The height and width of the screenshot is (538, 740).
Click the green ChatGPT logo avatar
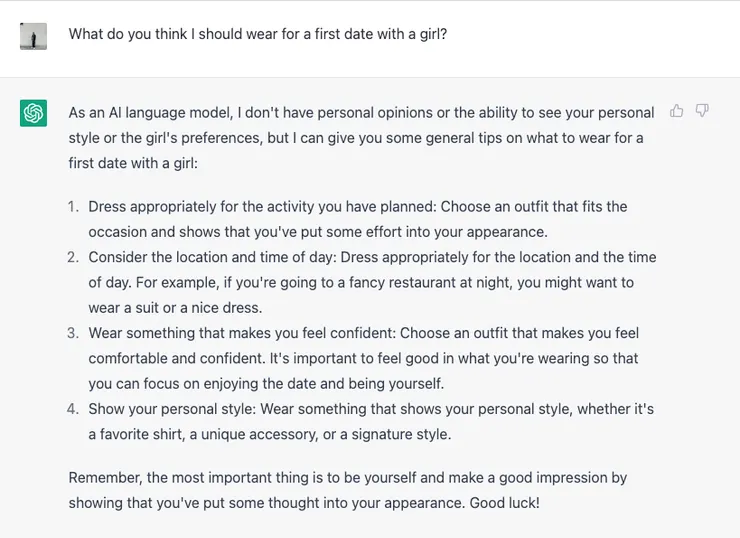(x=34, y=113)
